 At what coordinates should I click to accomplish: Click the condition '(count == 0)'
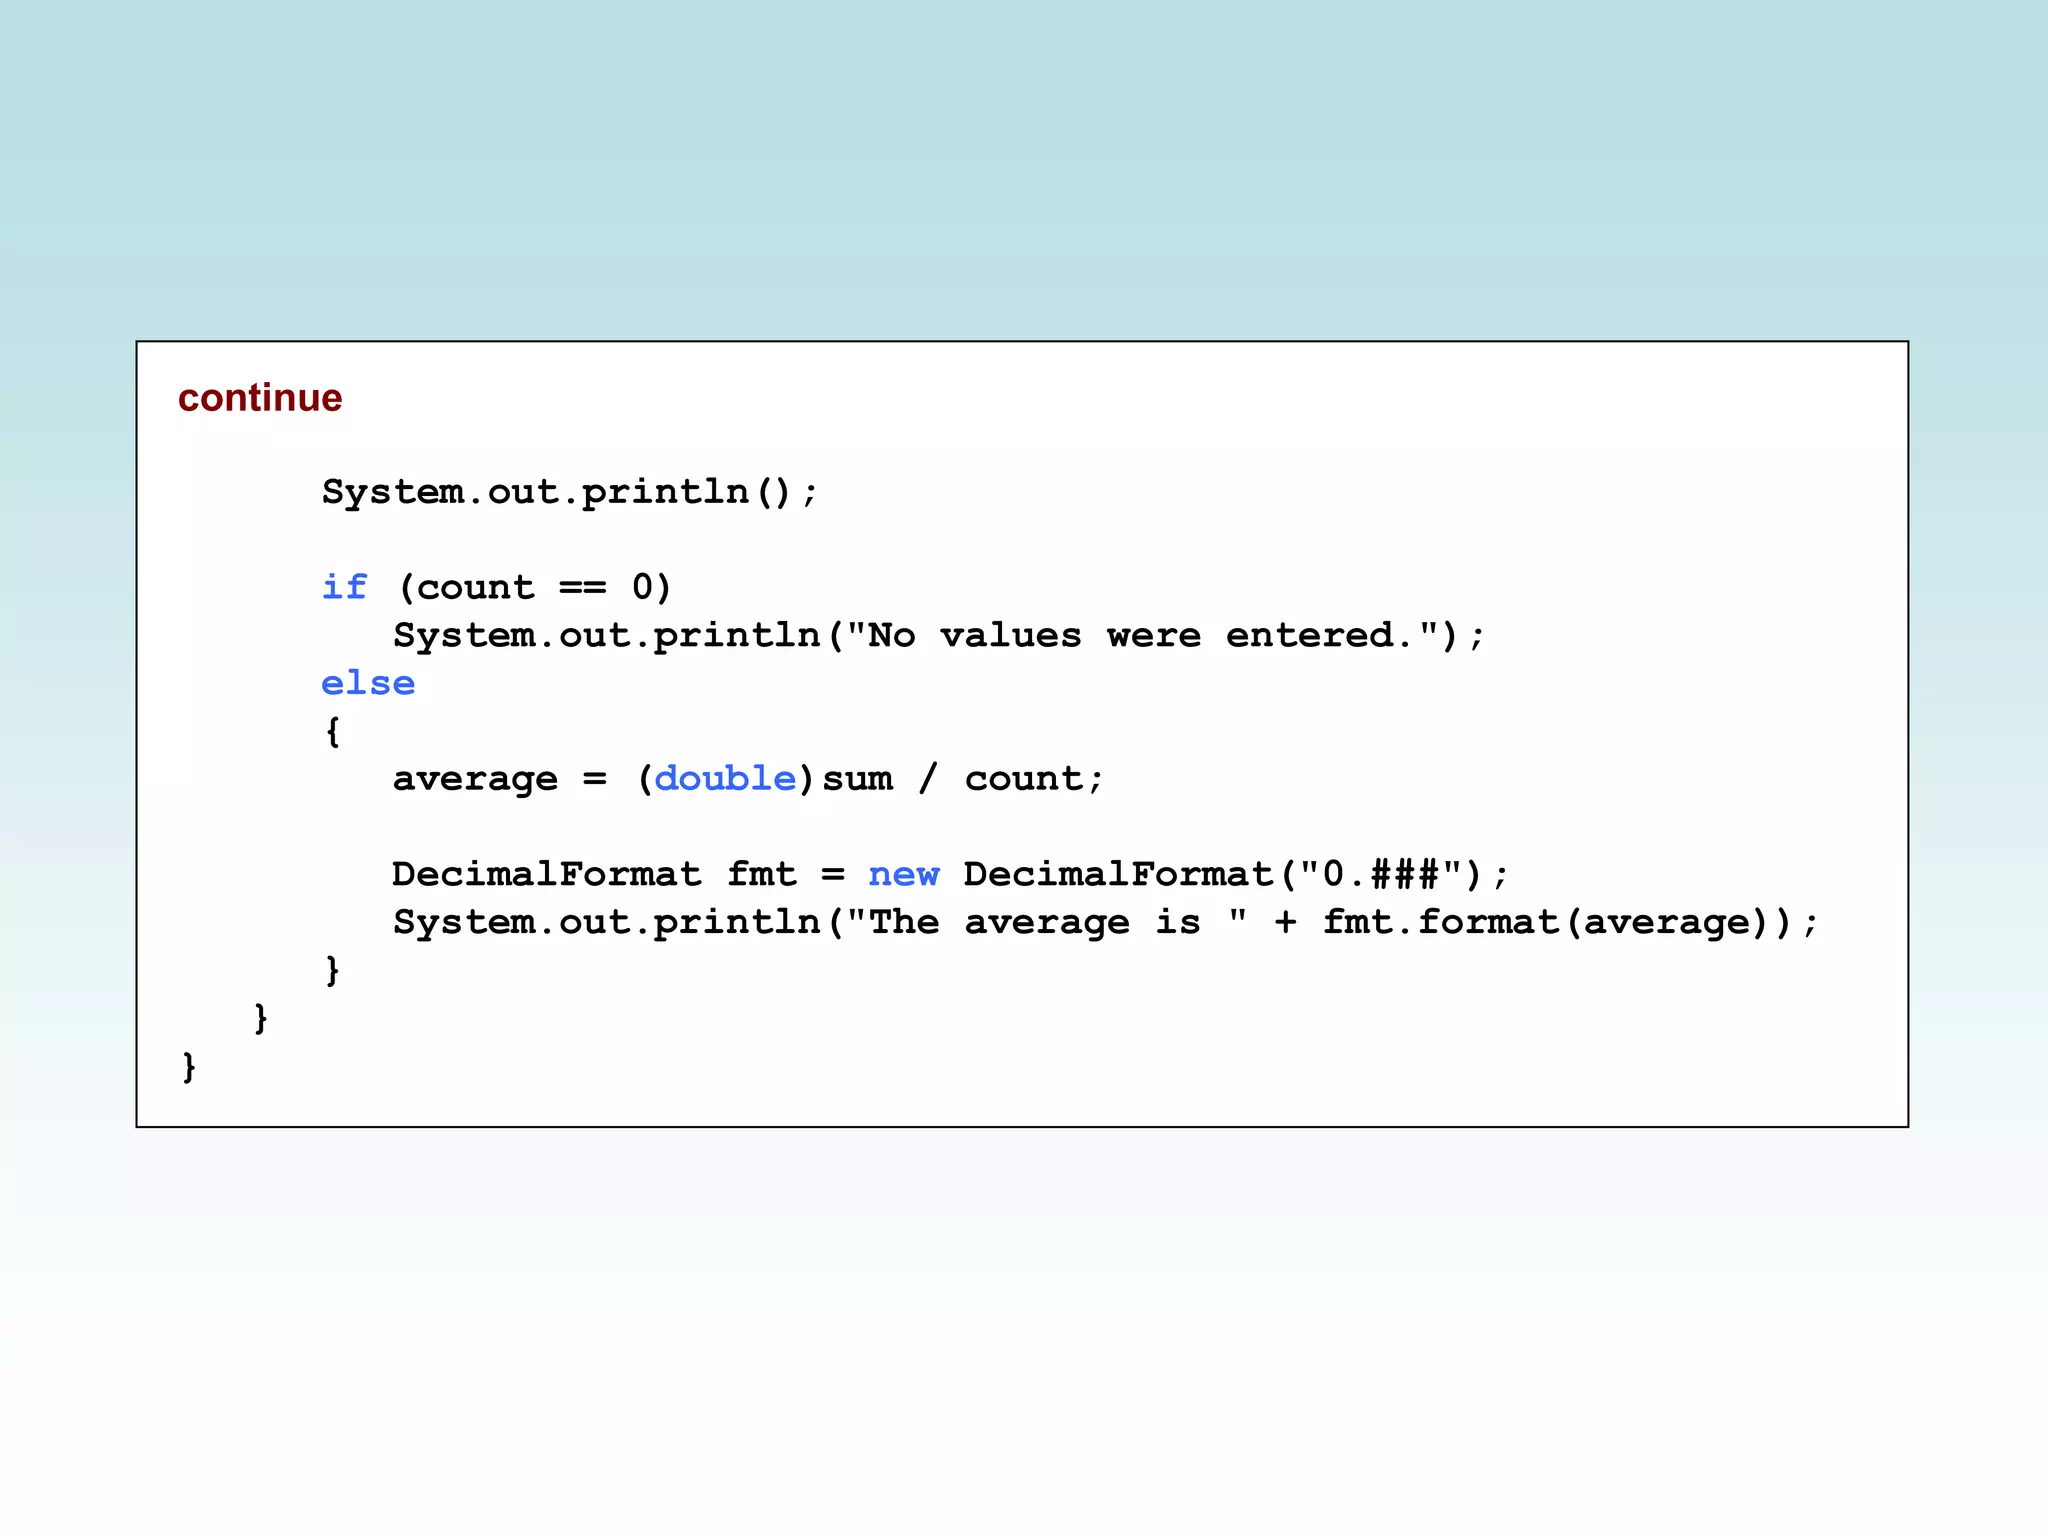coord(535,587)
